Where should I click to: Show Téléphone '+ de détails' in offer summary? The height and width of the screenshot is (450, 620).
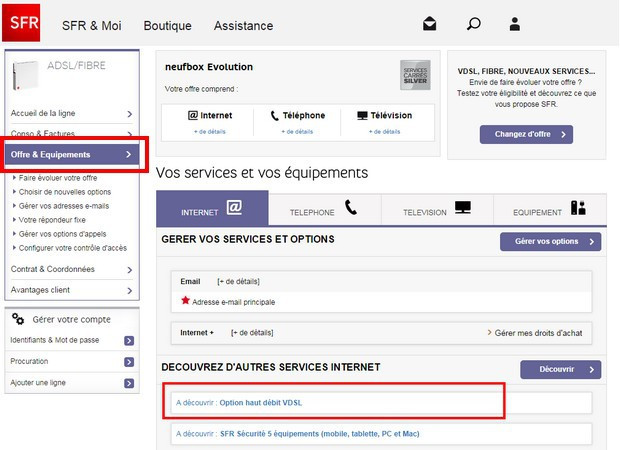pos(297,132)
